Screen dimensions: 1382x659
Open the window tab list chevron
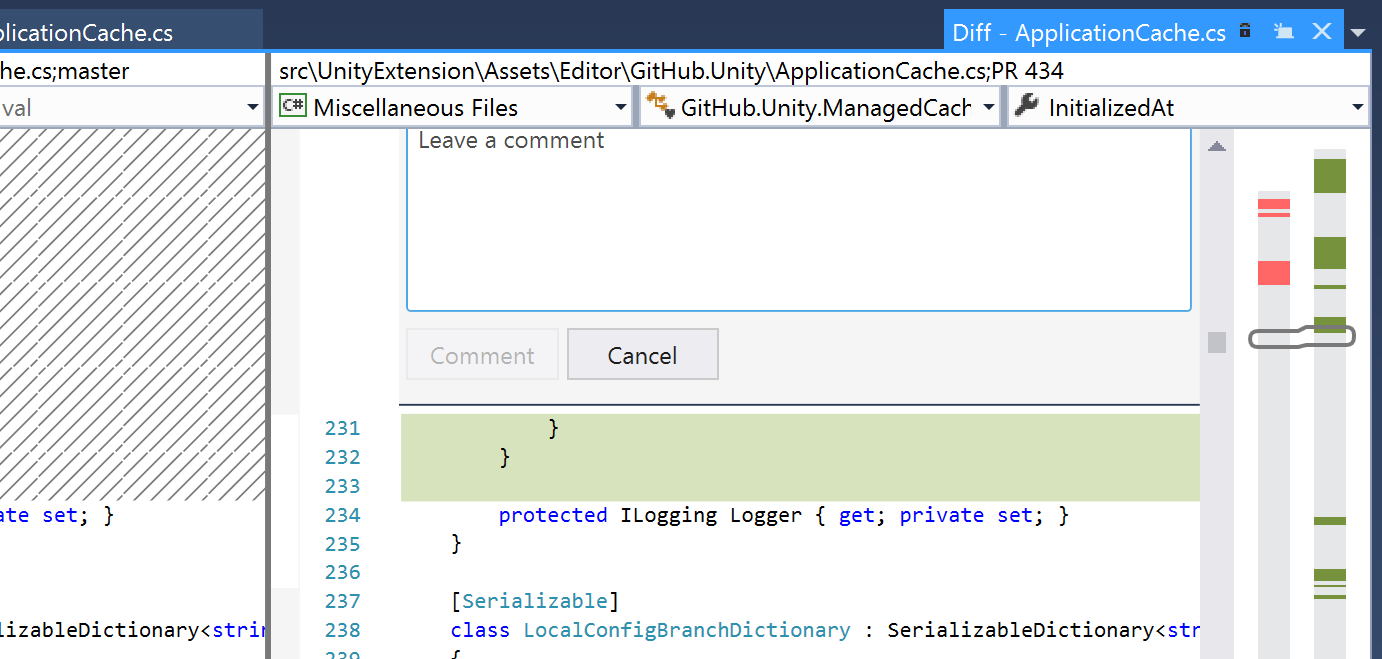(x=1358, y=32)
